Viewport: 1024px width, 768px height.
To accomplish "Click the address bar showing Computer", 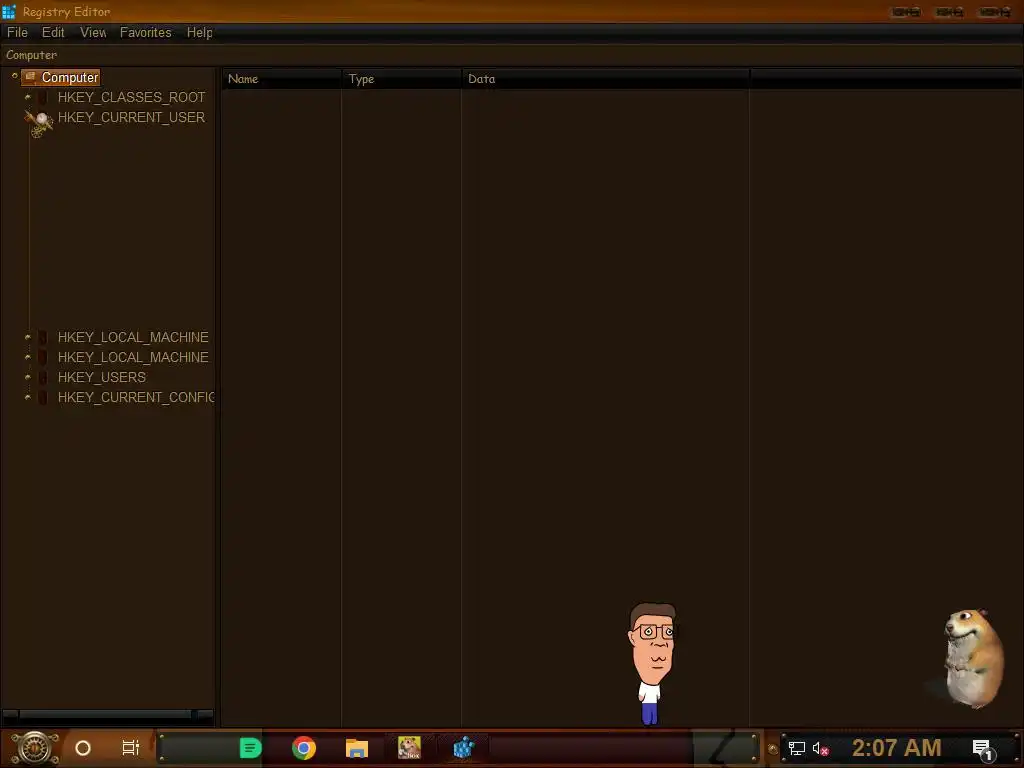I will (512, 56).
